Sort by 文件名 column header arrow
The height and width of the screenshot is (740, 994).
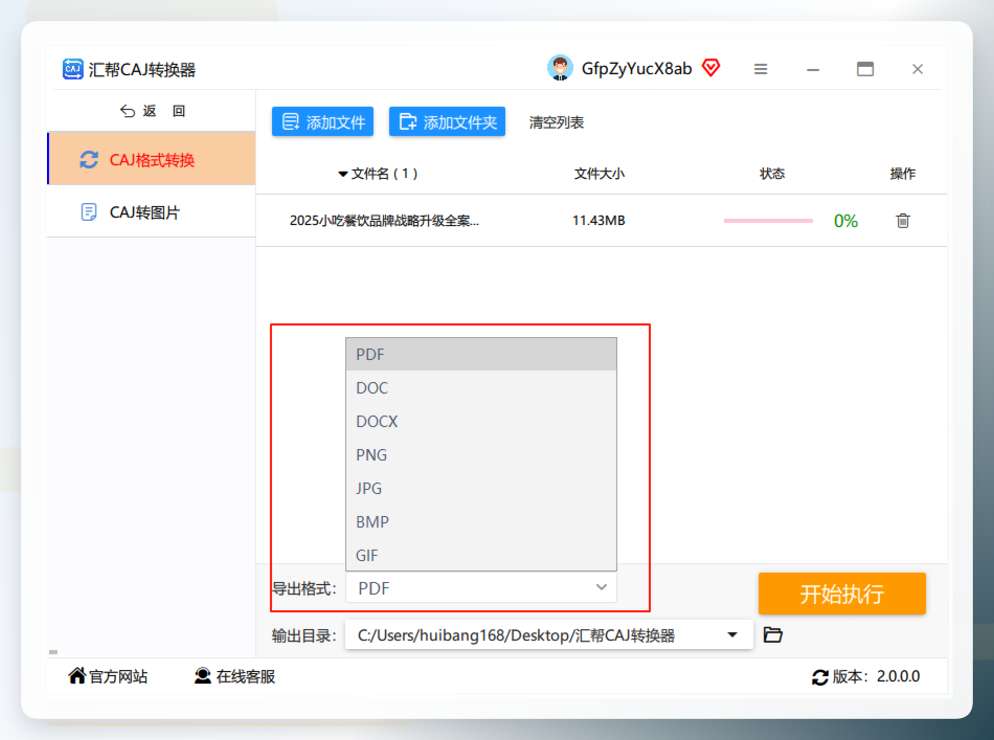pyautogui.click(x=343, y=174)
